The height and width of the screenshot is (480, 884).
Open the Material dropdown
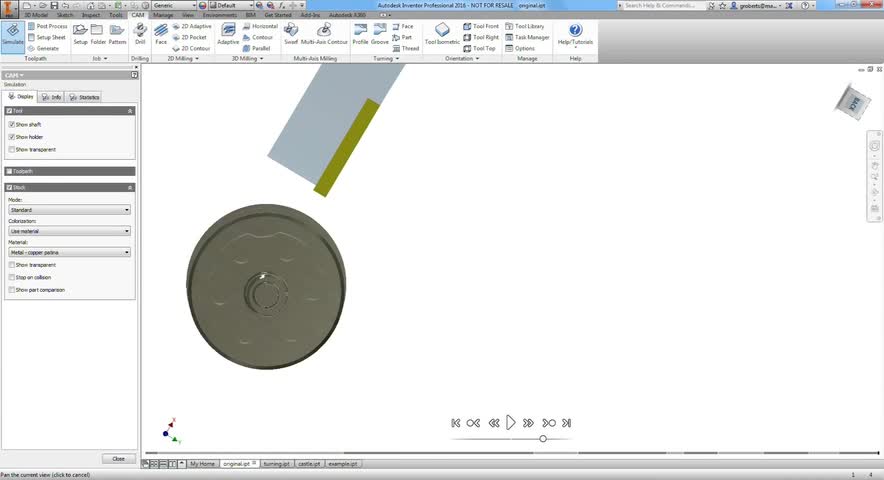[x=69, y=252]
